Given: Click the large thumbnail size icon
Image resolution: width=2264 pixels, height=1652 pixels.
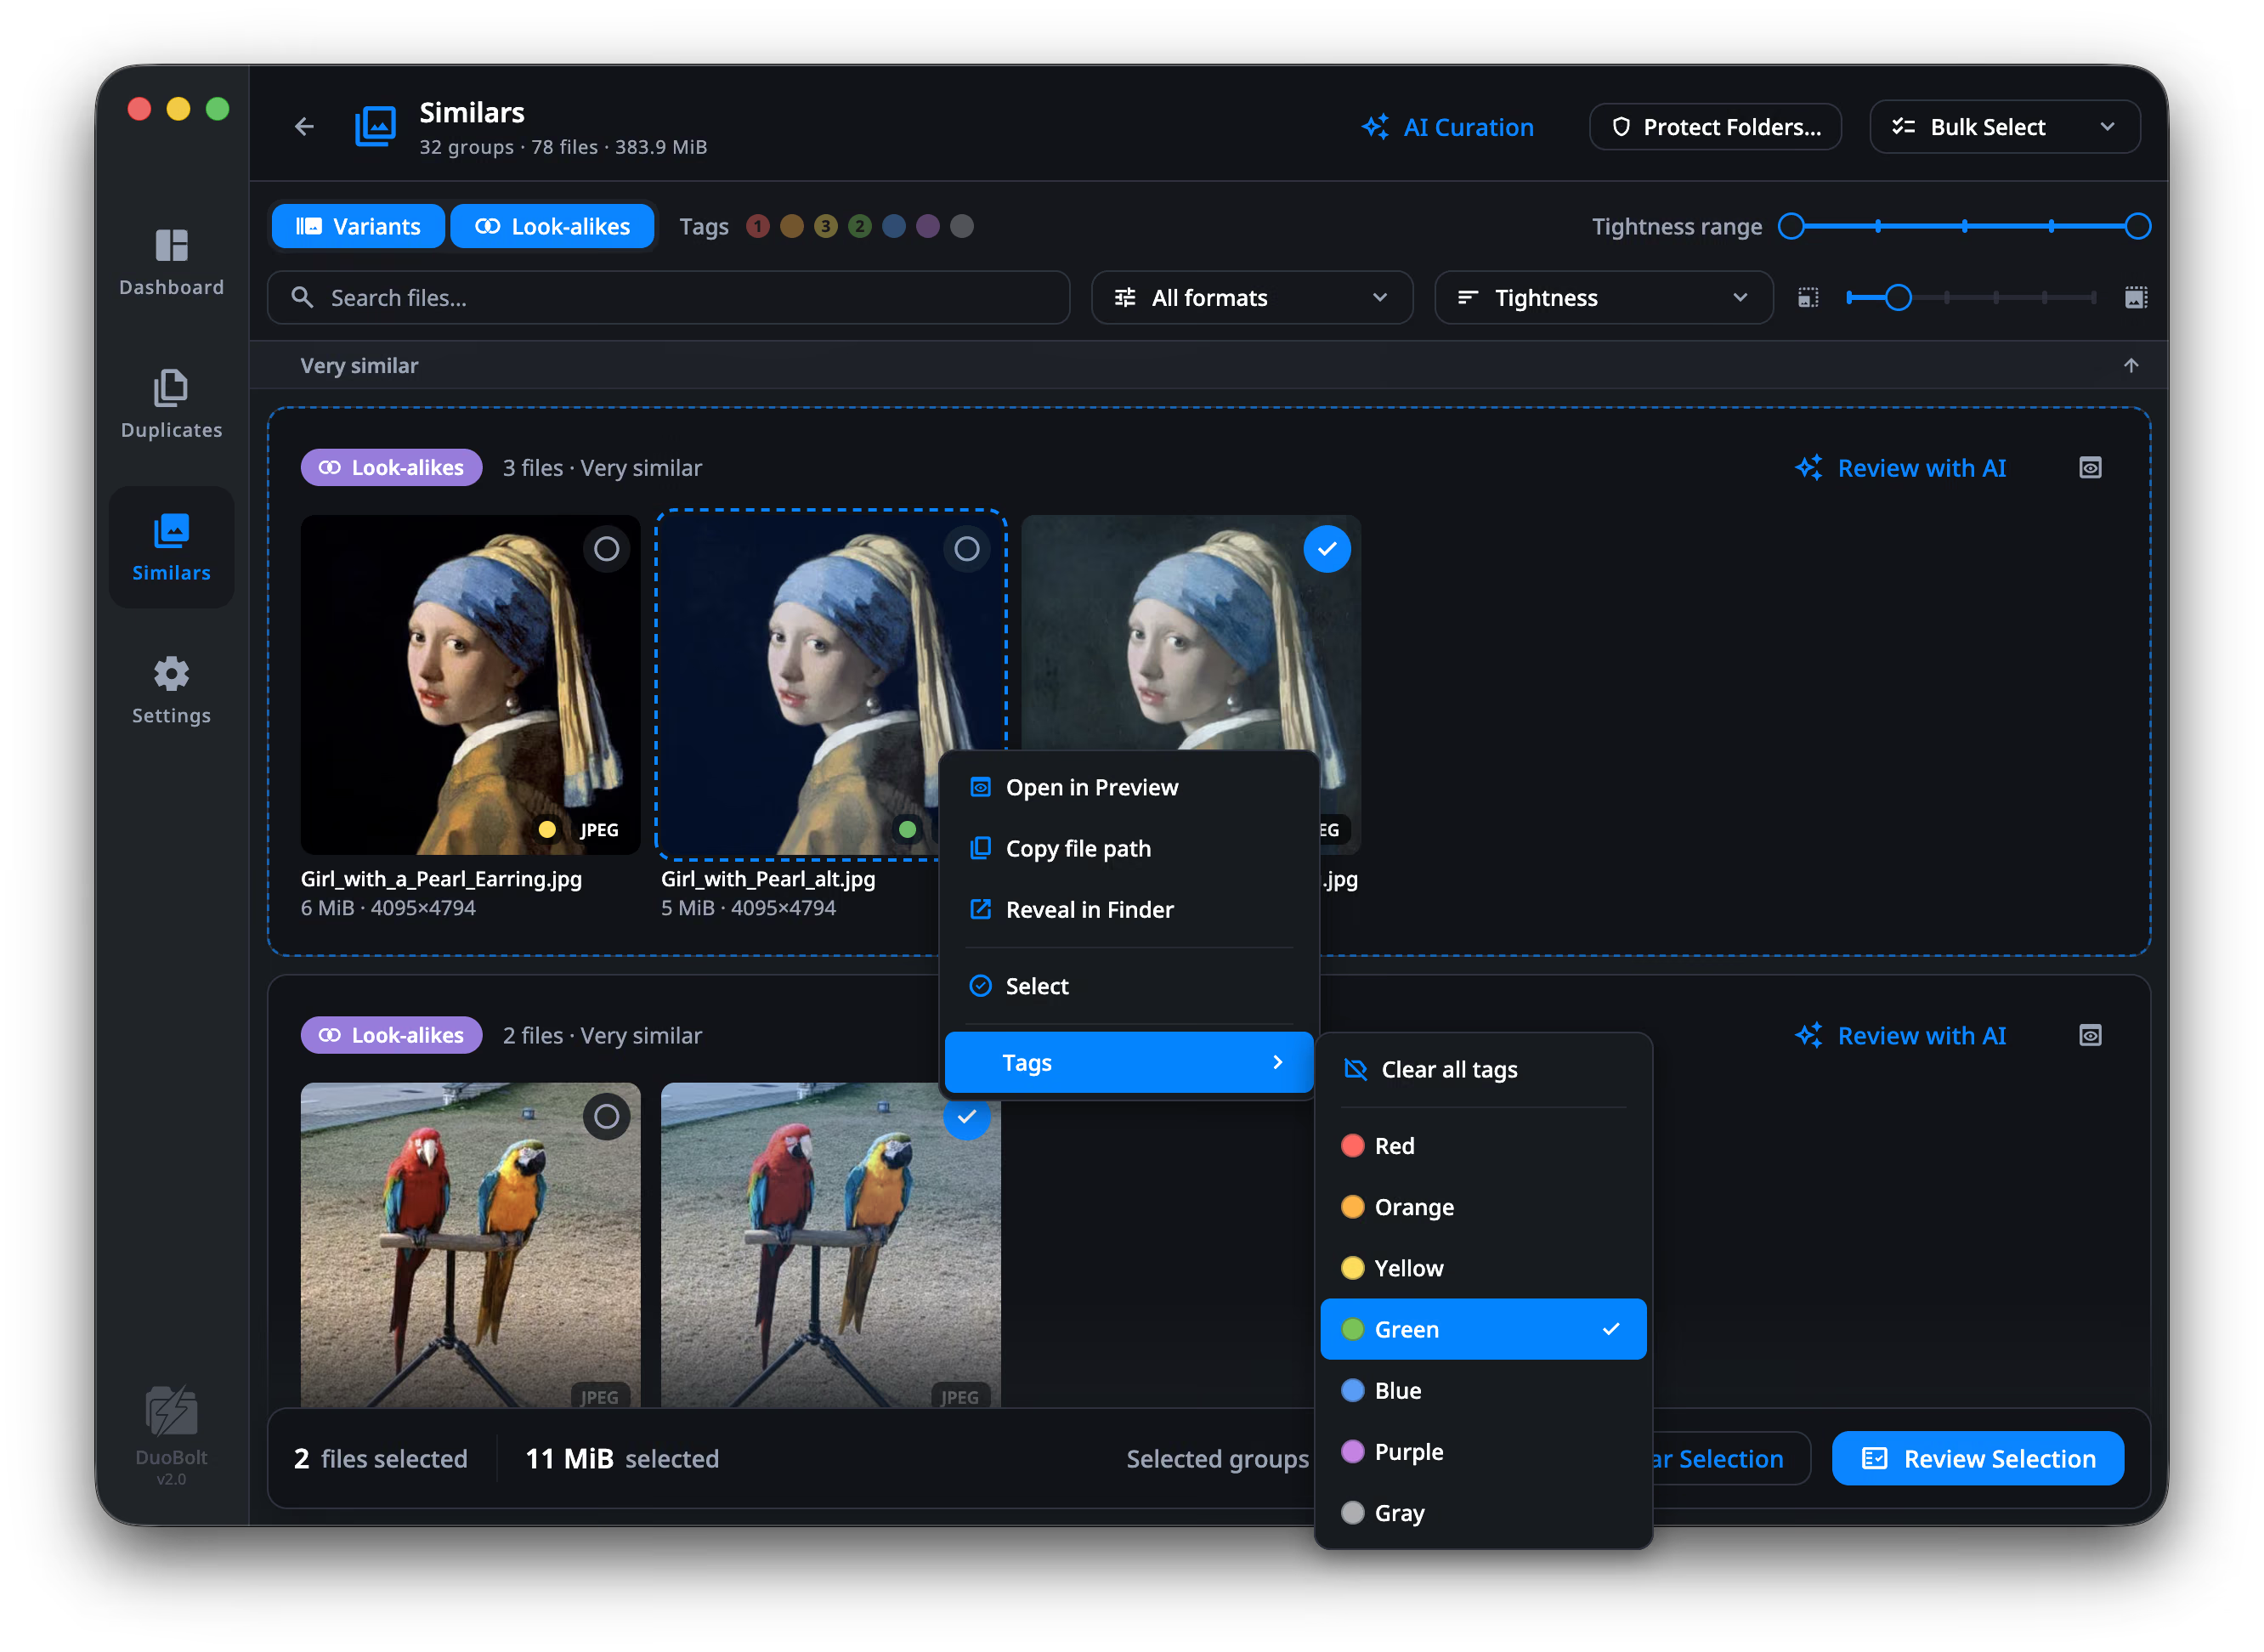Looking at the screenshot, I should coord(2135,297).
